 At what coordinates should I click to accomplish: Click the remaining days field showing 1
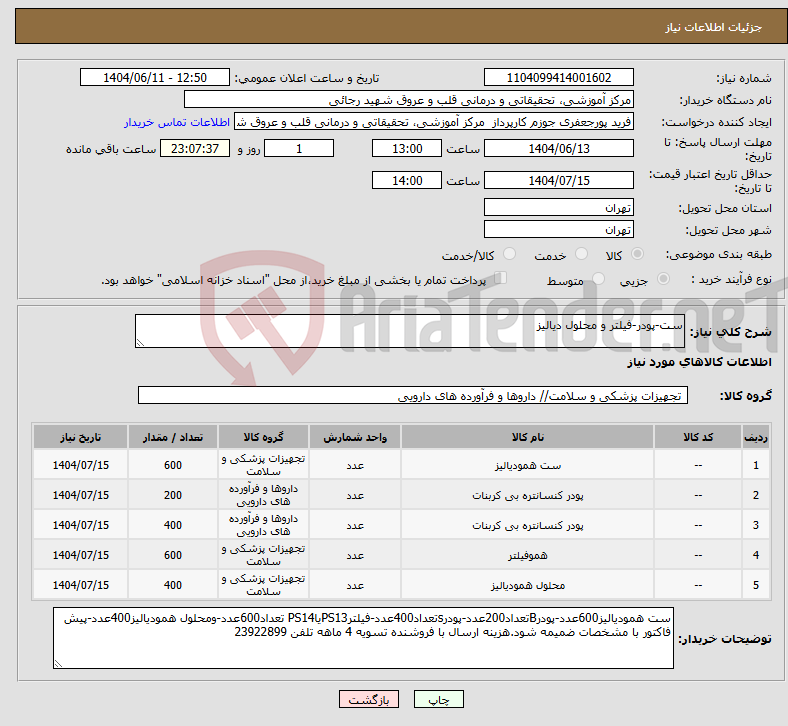[x=299, y=149]
